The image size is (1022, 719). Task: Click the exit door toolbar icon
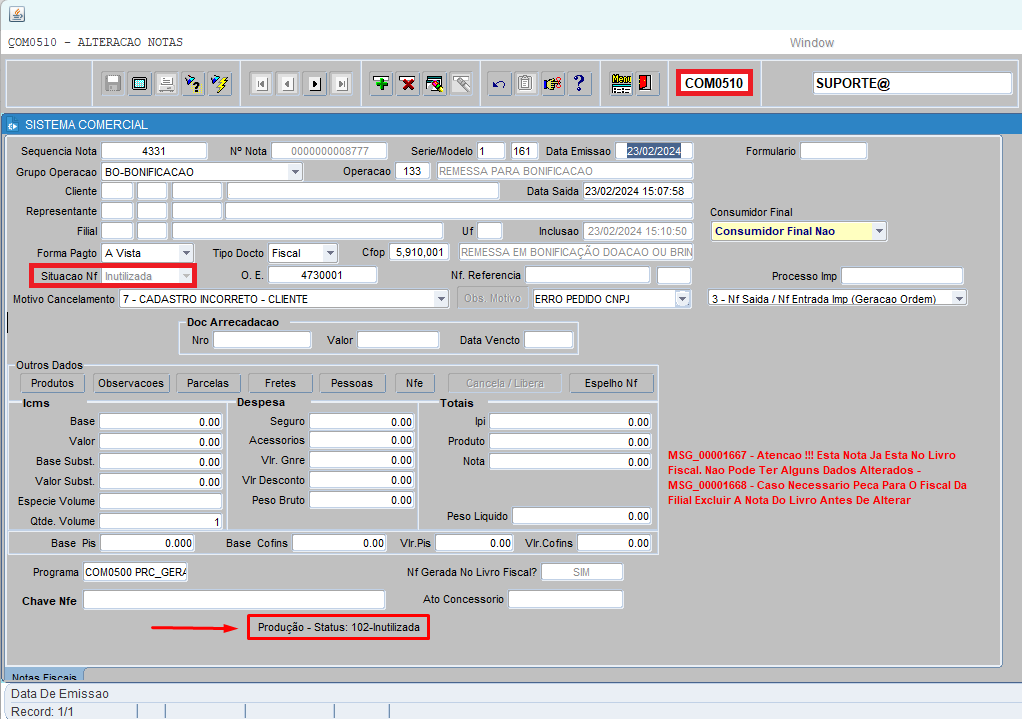click(x=646, y=84)
